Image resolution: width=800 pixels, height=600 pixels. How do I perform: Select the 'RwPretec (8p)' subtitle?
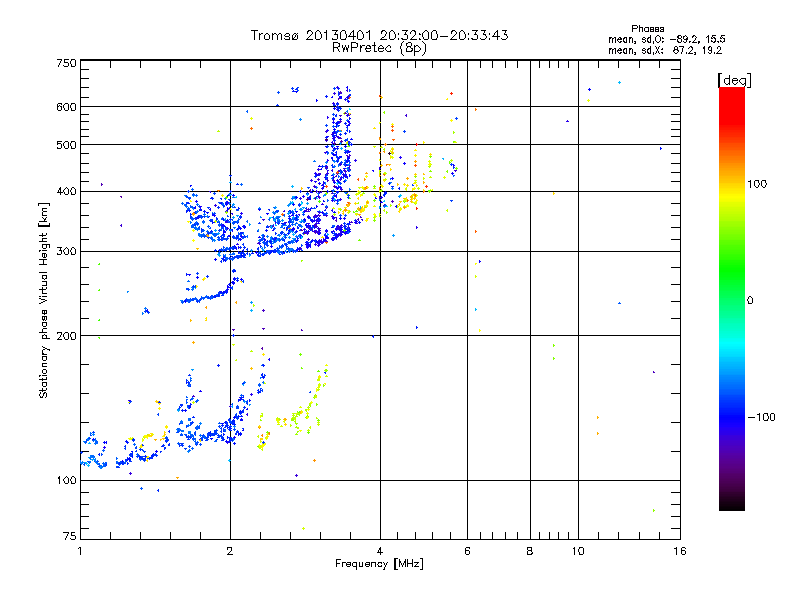pyautogui.click(x=379, y=48)
